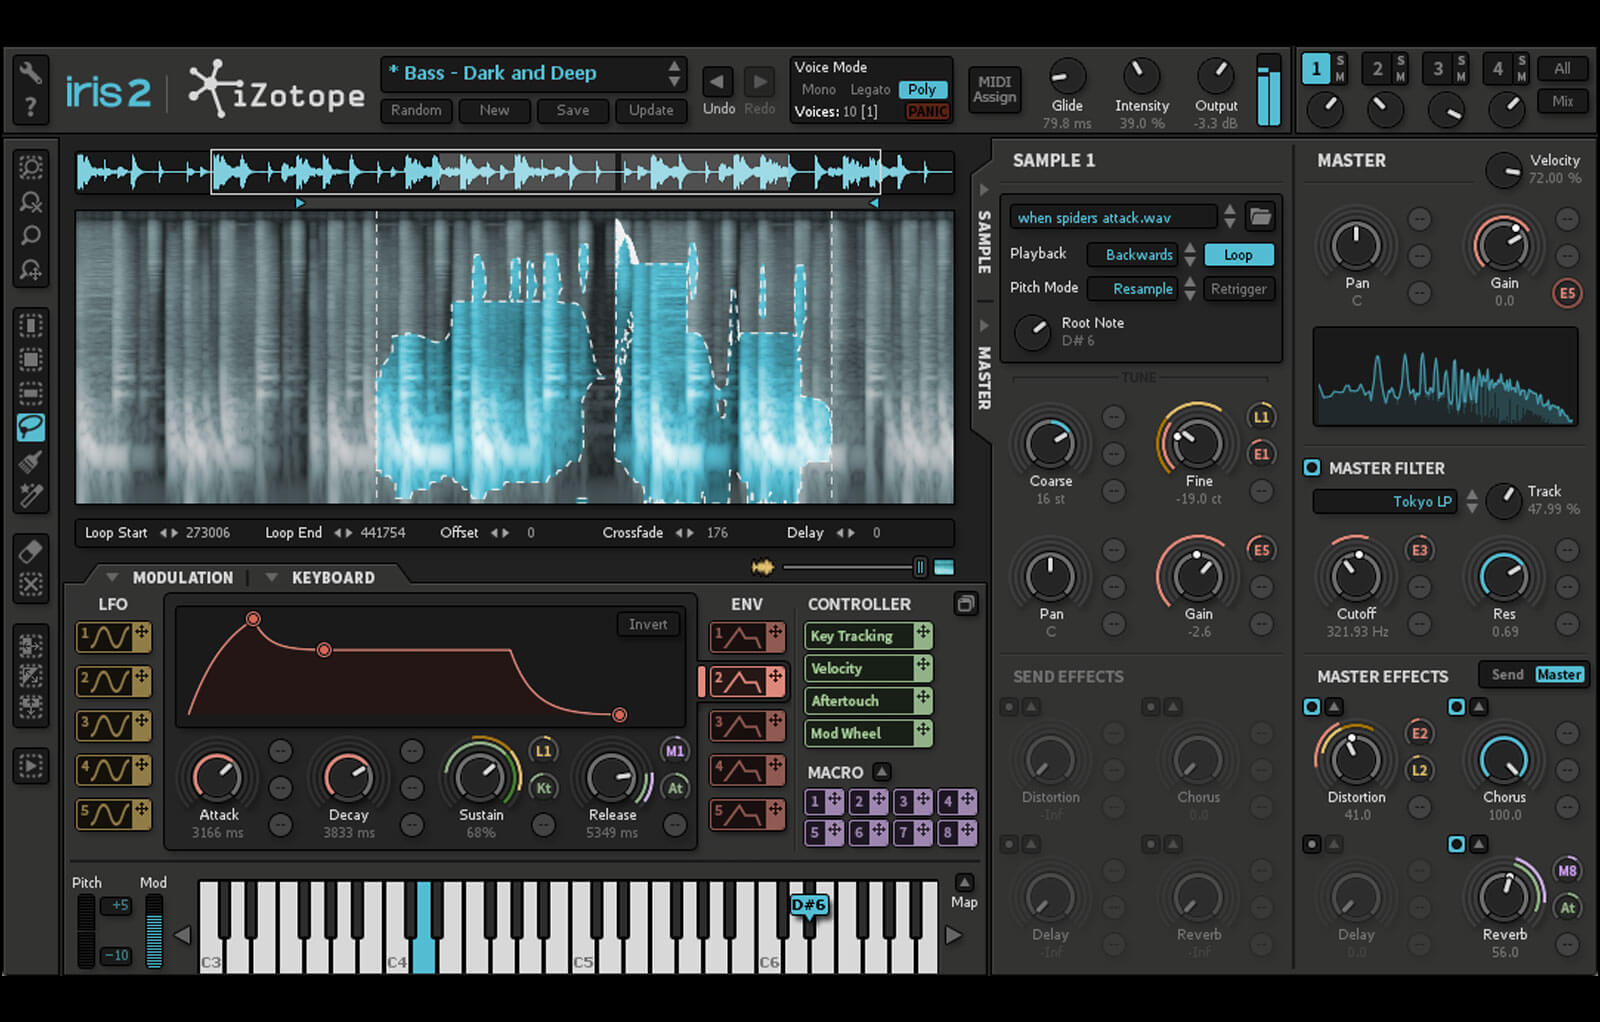Viewport: 1600px width, 1022px height.
Task: Select the Lasso selection tool
Action: (31, 427)
